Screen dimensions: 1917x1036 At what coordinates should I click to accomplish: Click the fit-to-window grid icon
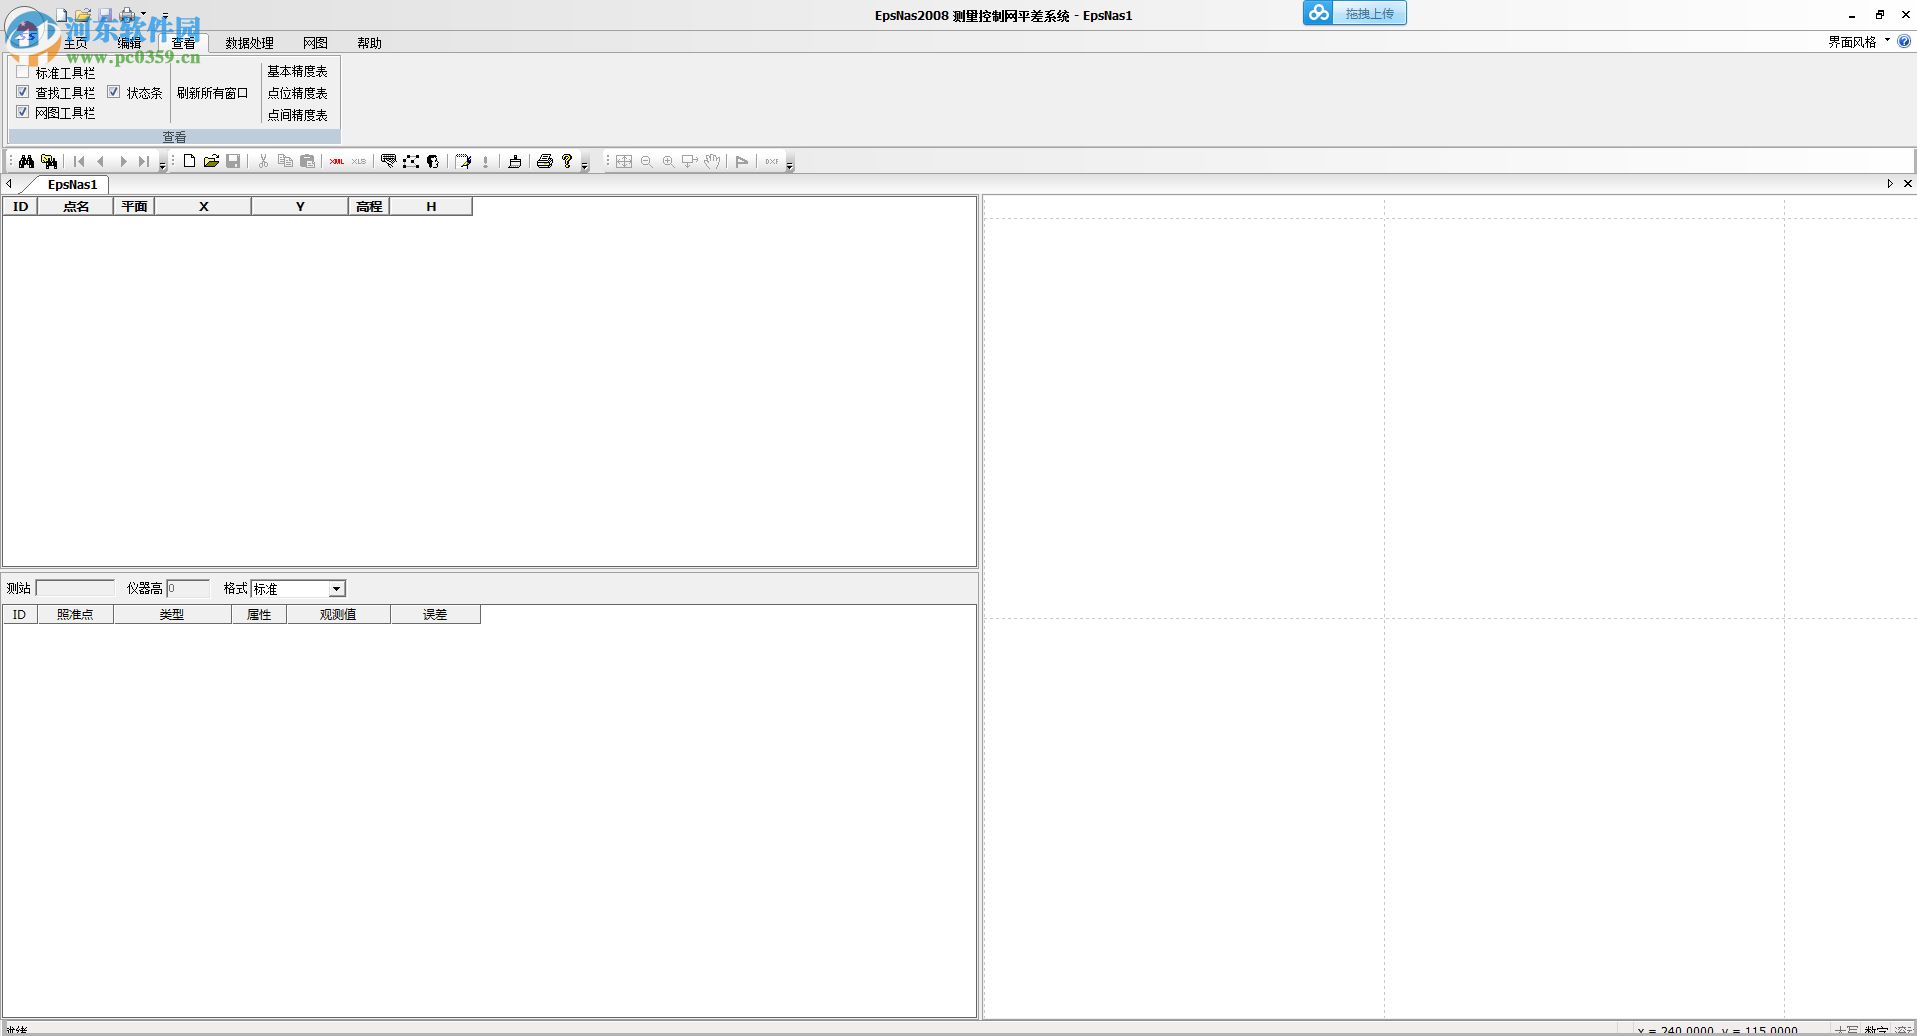pos(624,161)
